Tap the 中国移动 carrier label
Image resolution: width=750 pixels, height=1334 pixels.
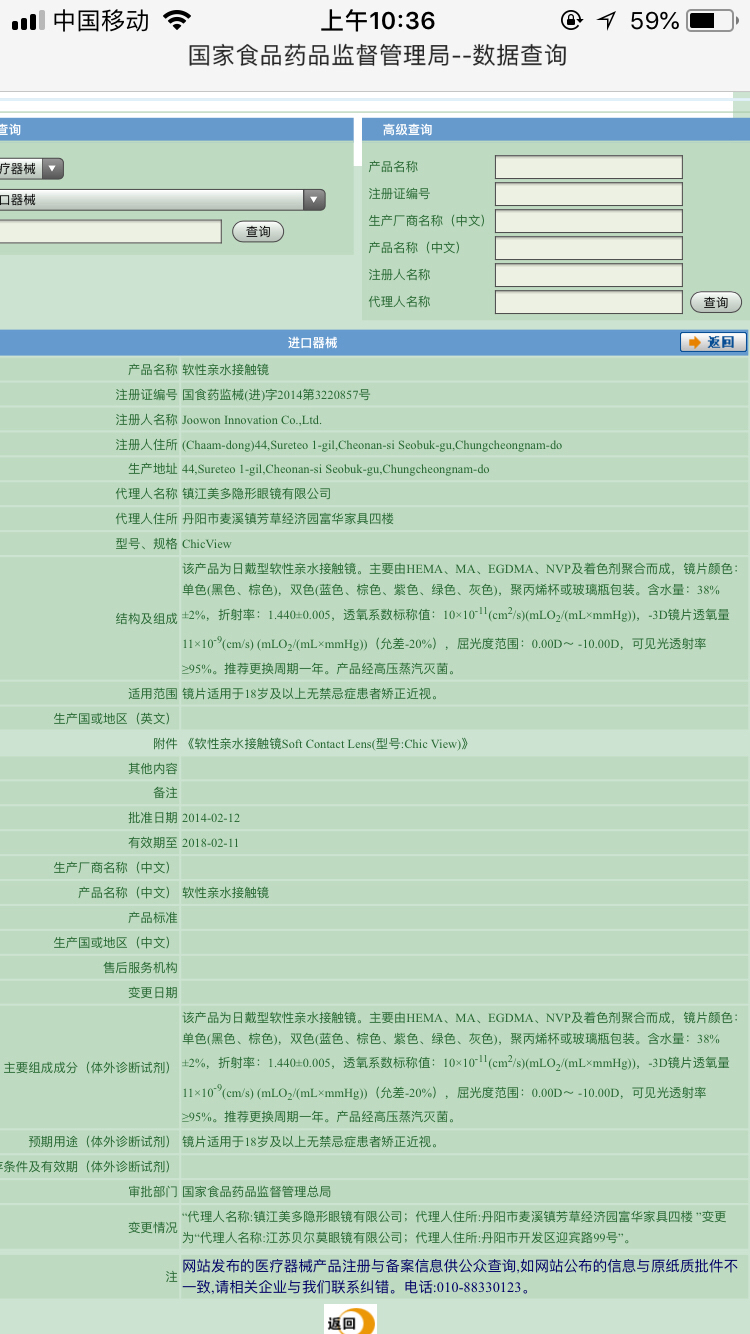[101, 20]
